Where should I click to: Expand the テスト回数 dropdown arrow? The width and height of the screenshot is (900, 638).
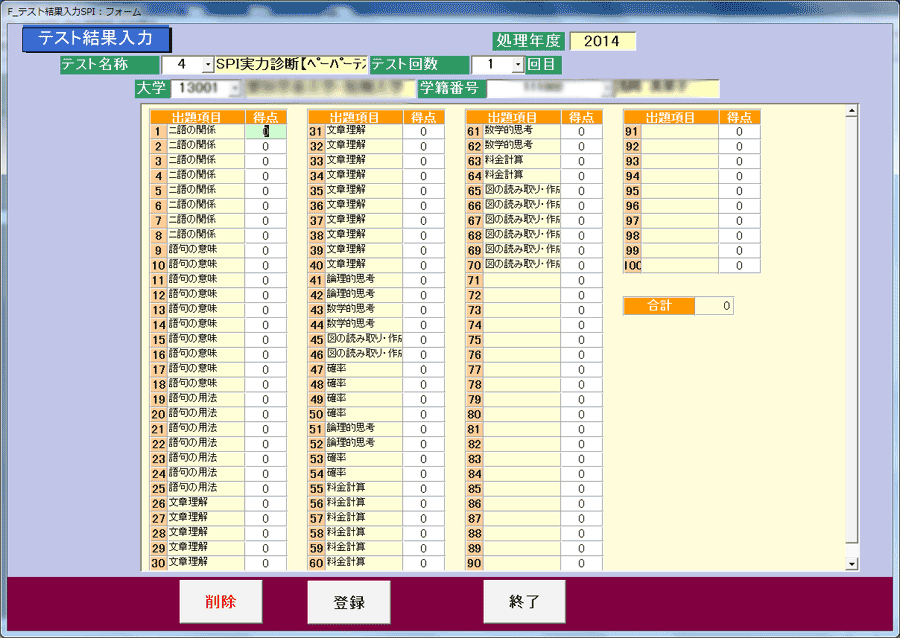[x=518, y=65]
